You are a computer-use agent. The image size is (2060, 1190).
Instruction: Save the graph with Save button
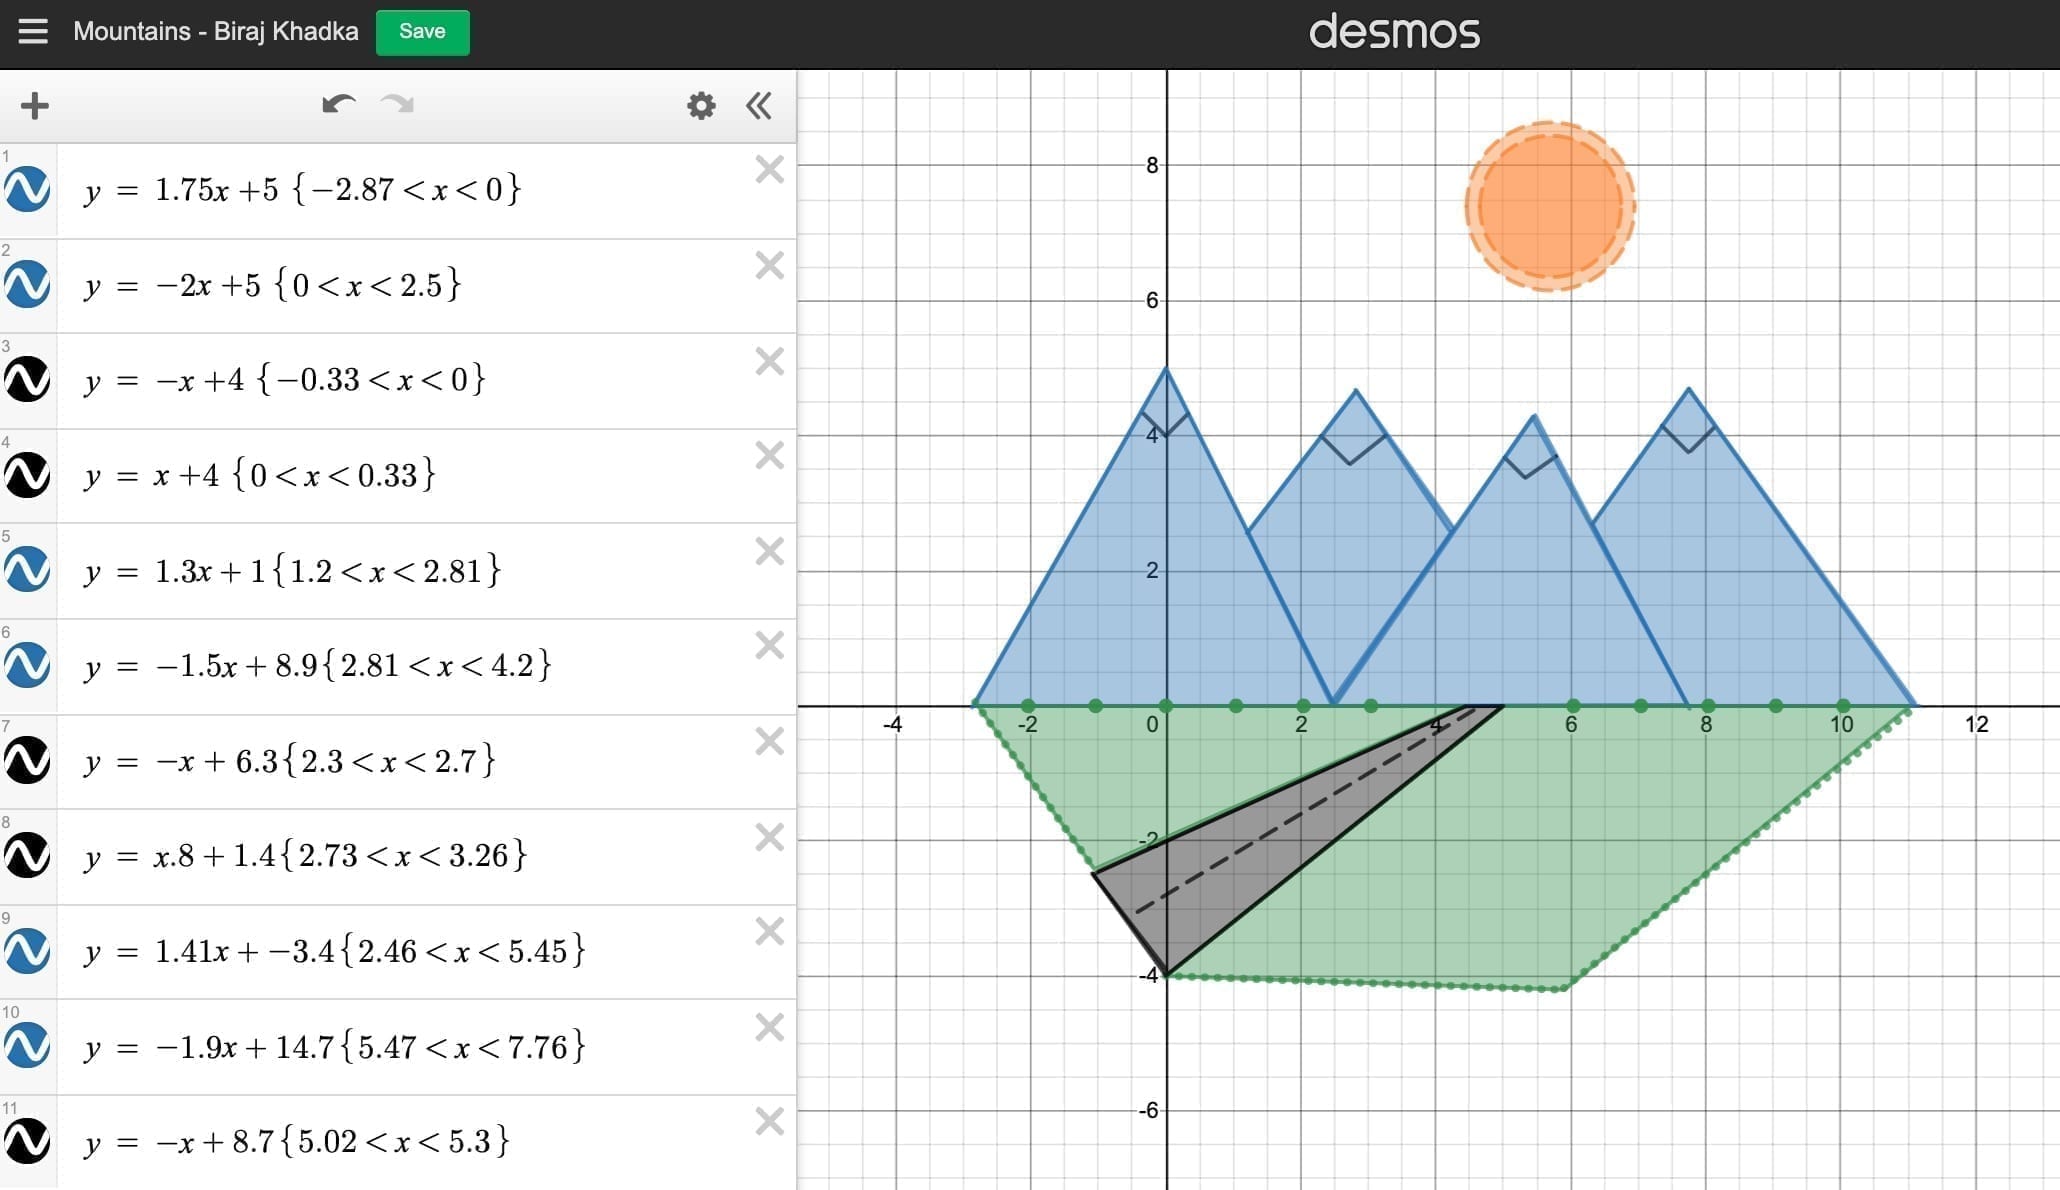[x=422, y=32]
